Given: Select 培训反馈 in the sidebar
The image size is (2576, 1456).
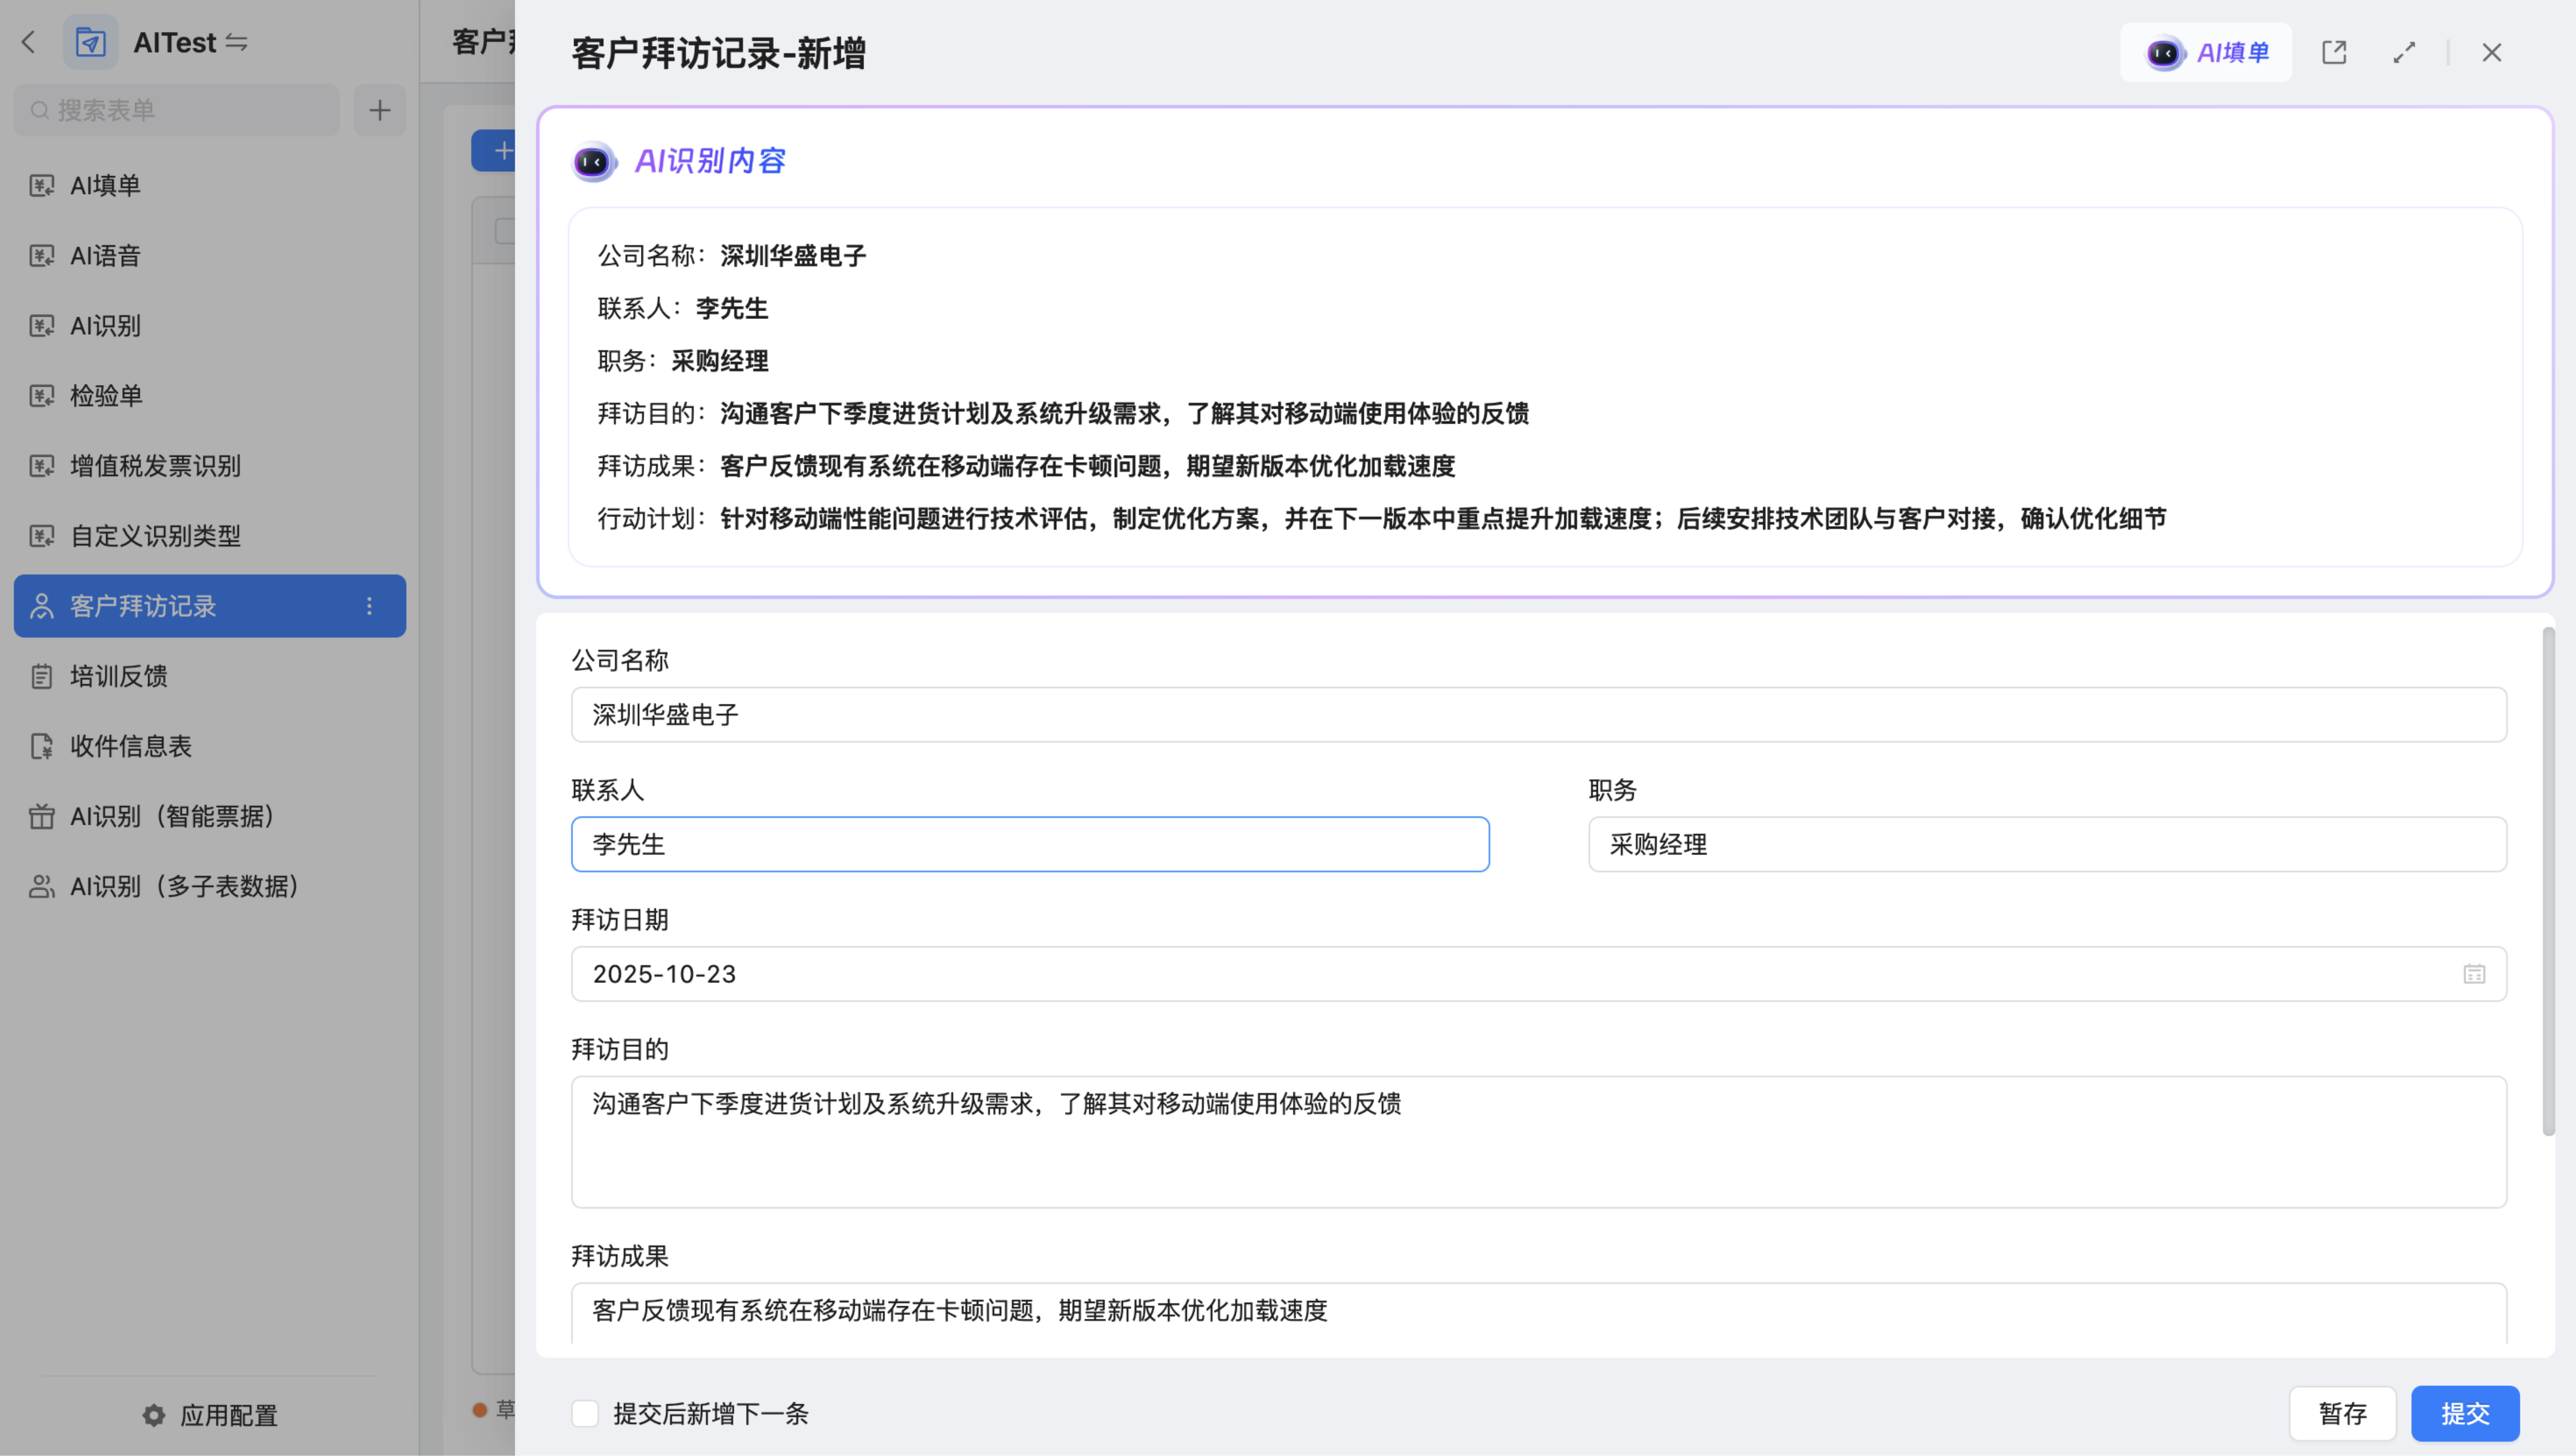Looking at the screenshot, I should pos(118,676).
